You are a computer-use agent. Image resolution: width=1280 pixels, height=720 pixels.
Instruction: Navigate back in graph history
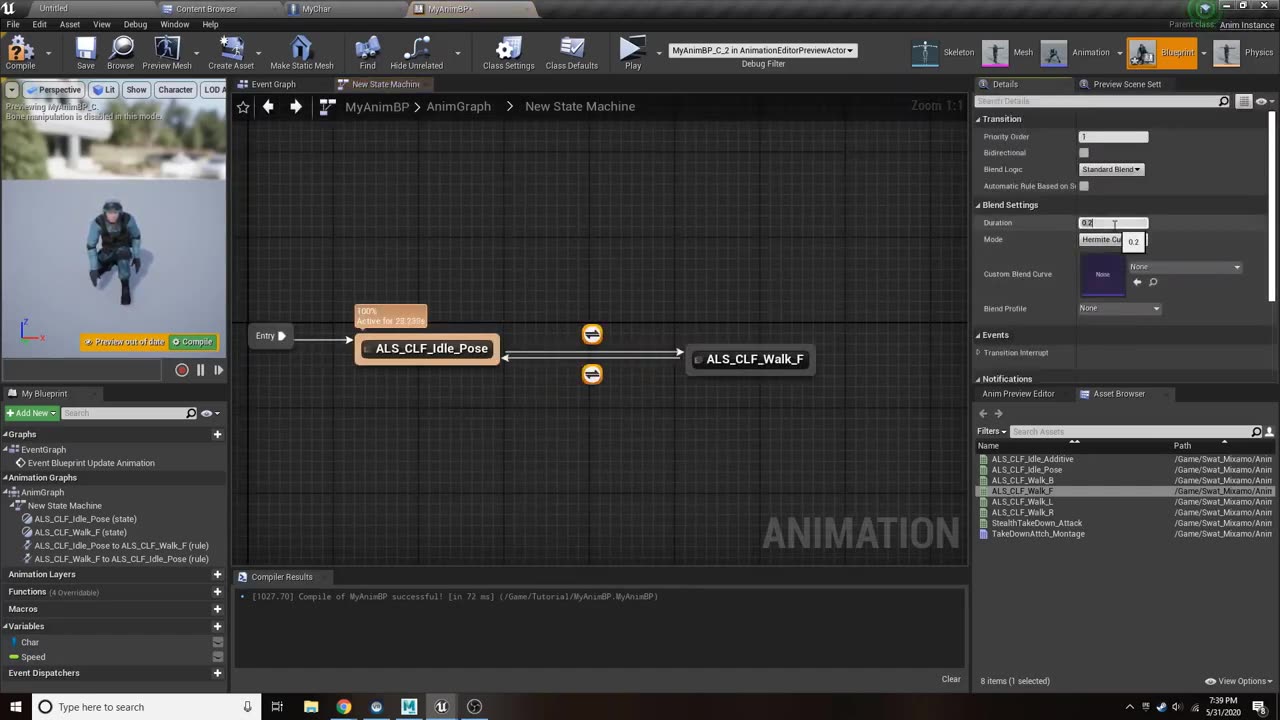[x=268, y=106]
